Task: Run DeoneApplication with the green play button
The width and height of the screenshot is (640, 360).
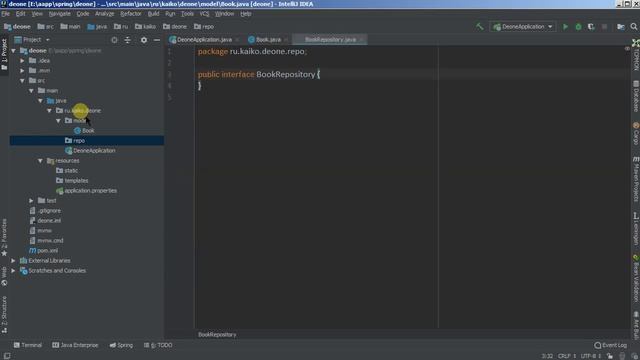Action: point(565,27)
